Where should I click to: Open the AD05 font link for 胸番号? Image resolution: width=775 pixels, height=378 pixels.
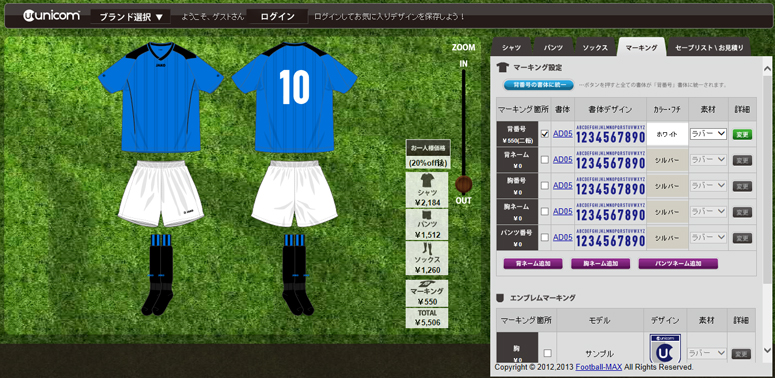tap(562, 185)
